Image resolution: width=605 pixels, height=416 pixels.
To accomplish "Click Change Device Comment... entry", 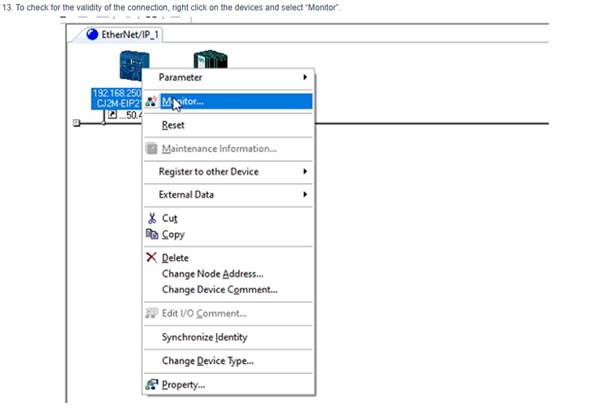I will pos(228,290).
